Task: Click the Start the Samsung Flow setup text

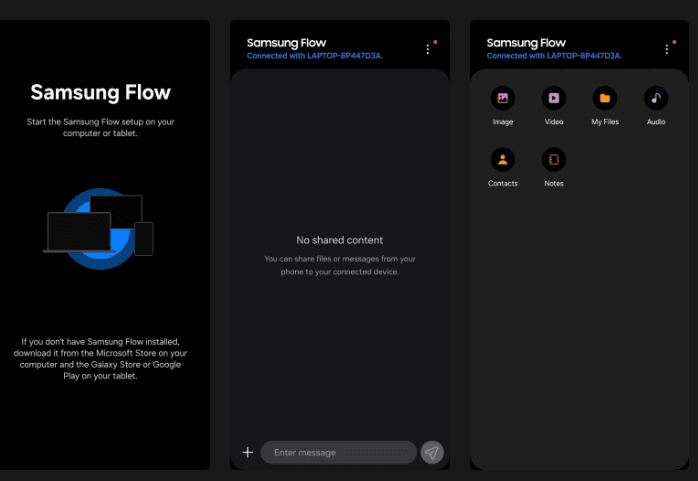Action: pyautogui.click(x=100, y=127)
